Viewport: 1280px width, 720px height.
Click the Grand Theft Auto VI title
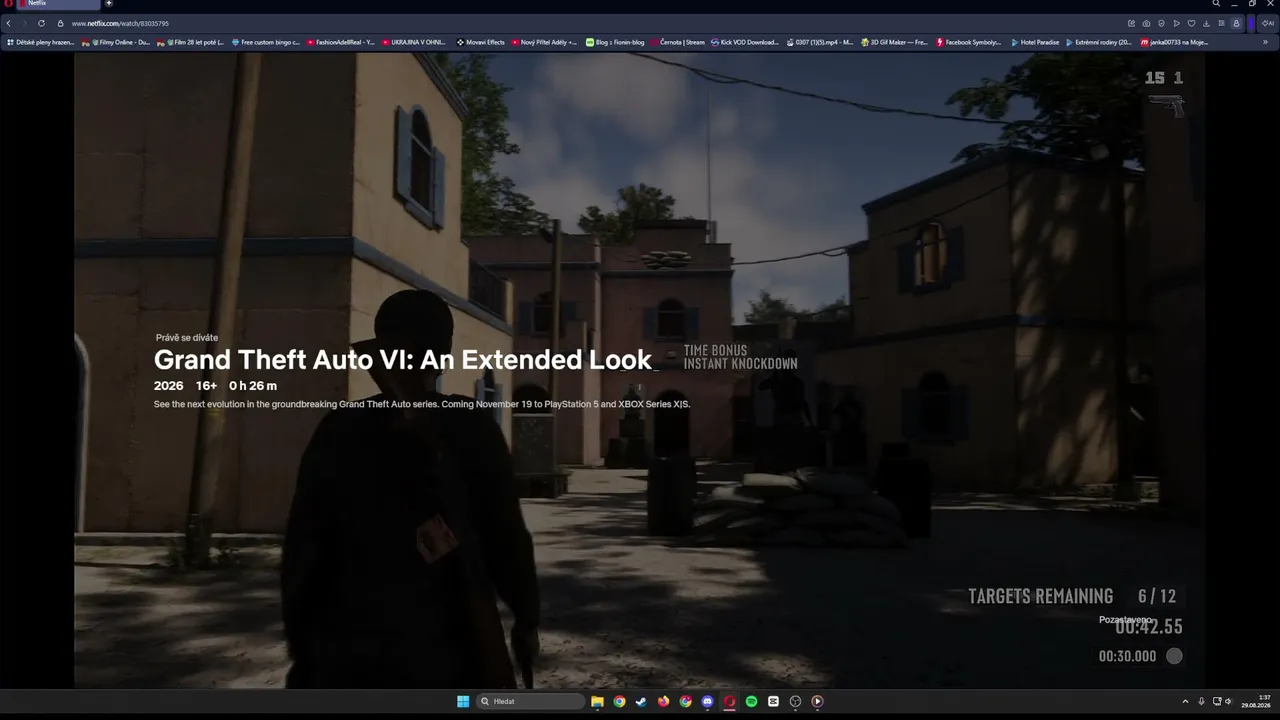pyautogui.click(x=403, y=360)
